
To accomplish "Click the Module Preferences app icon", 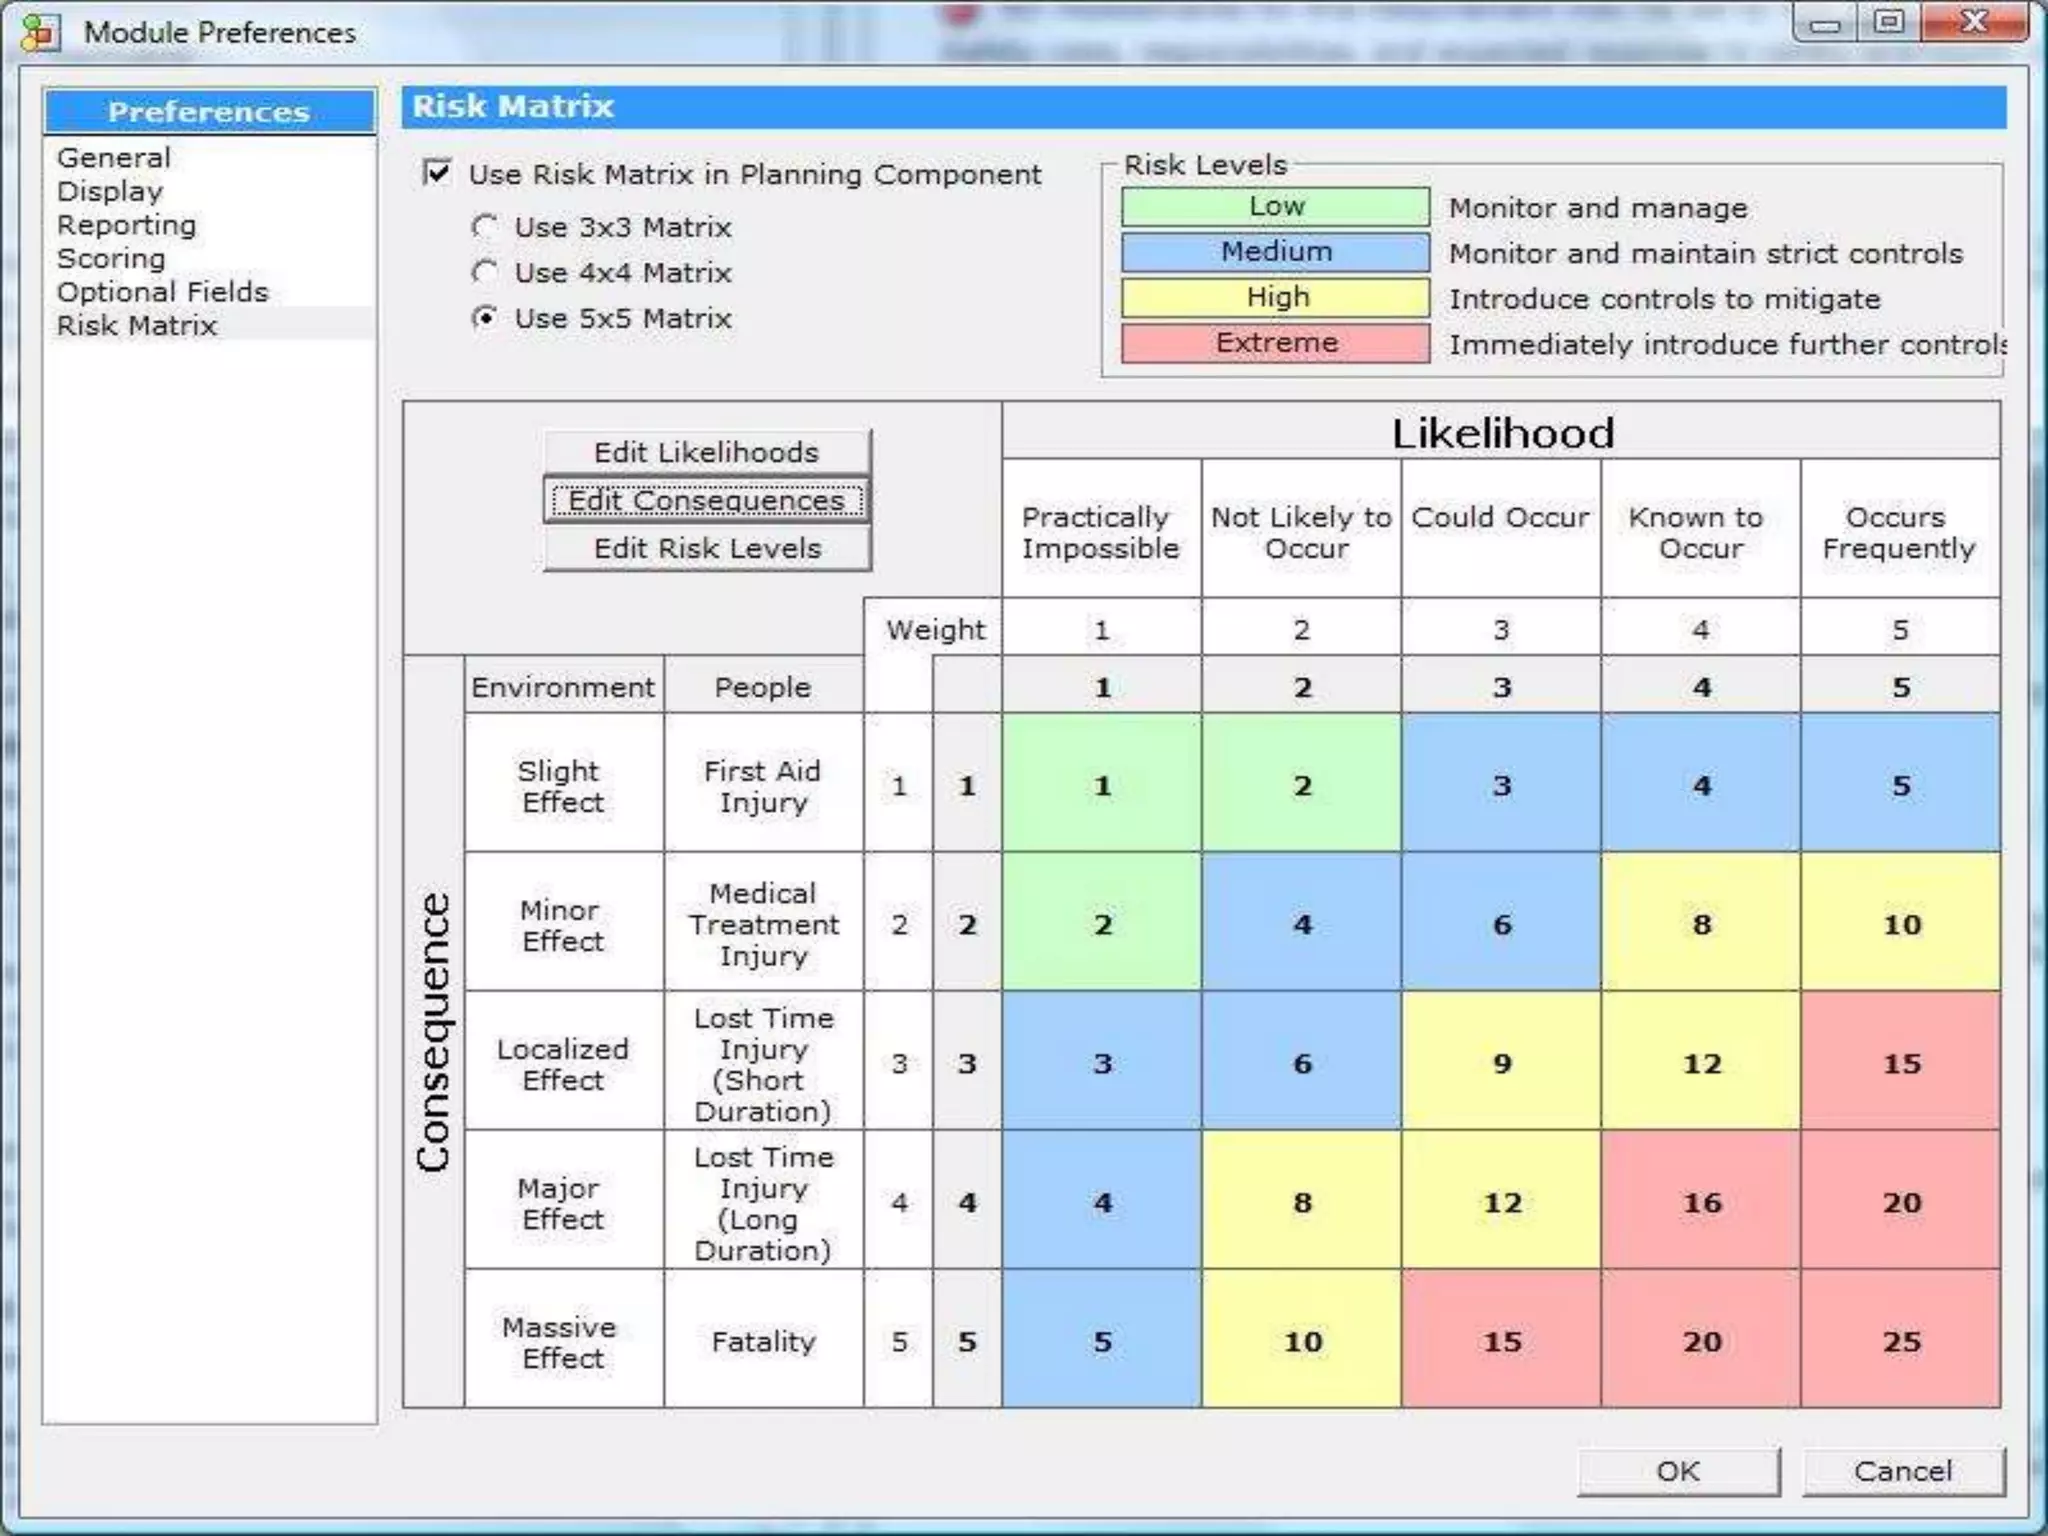I will [x=40, y=33].
